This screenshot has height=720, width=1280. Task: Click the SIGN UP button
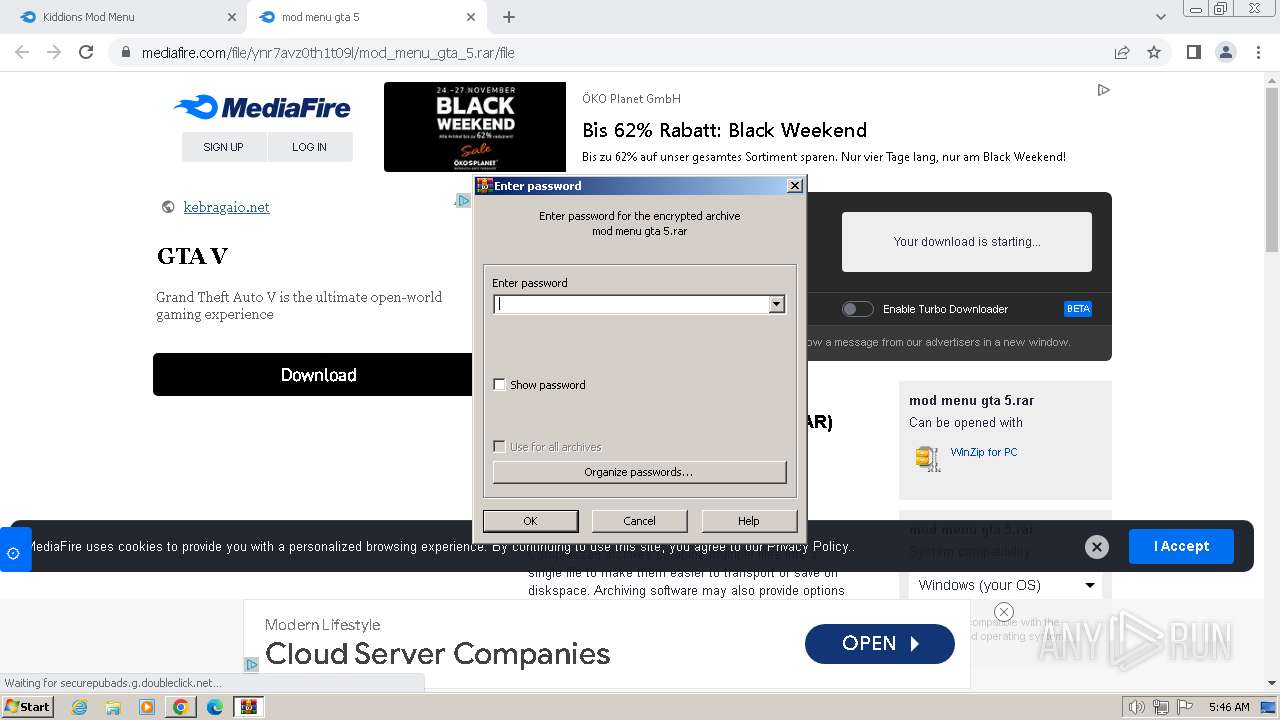click(x=224, y=147)
